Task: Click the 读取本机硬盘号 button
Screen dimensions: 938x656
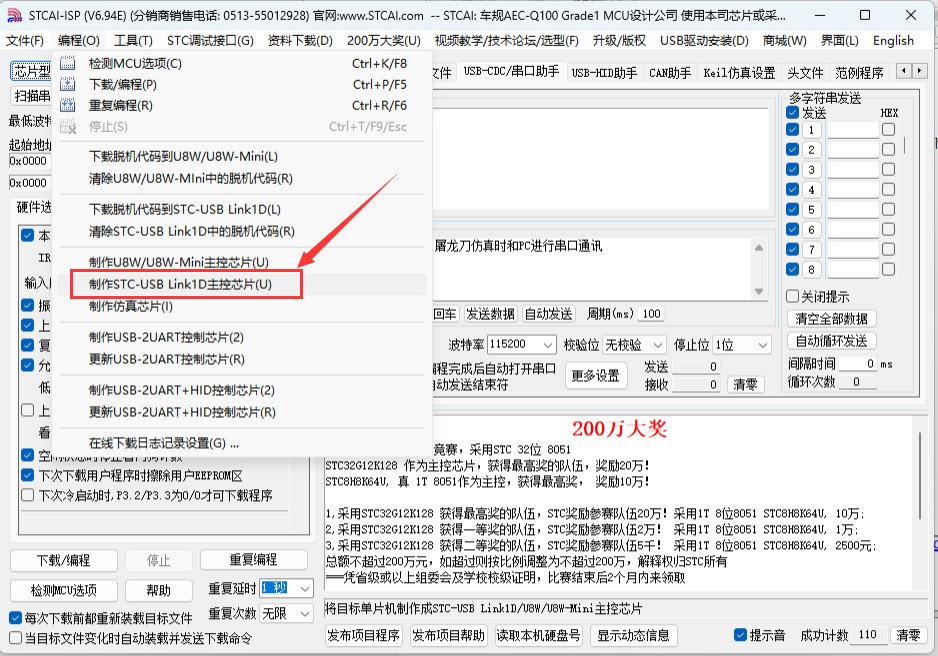Action: (539, 635)
